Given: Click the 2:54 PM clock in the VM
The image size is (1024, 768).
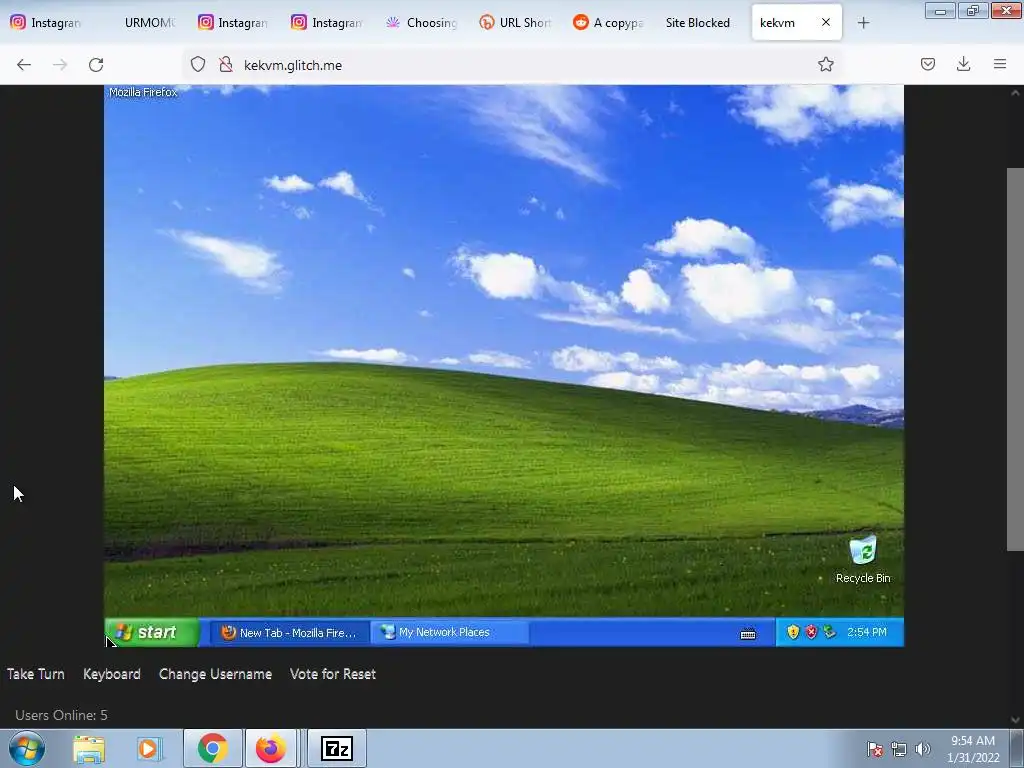Looking at the screenshot, I should point(867,632).
